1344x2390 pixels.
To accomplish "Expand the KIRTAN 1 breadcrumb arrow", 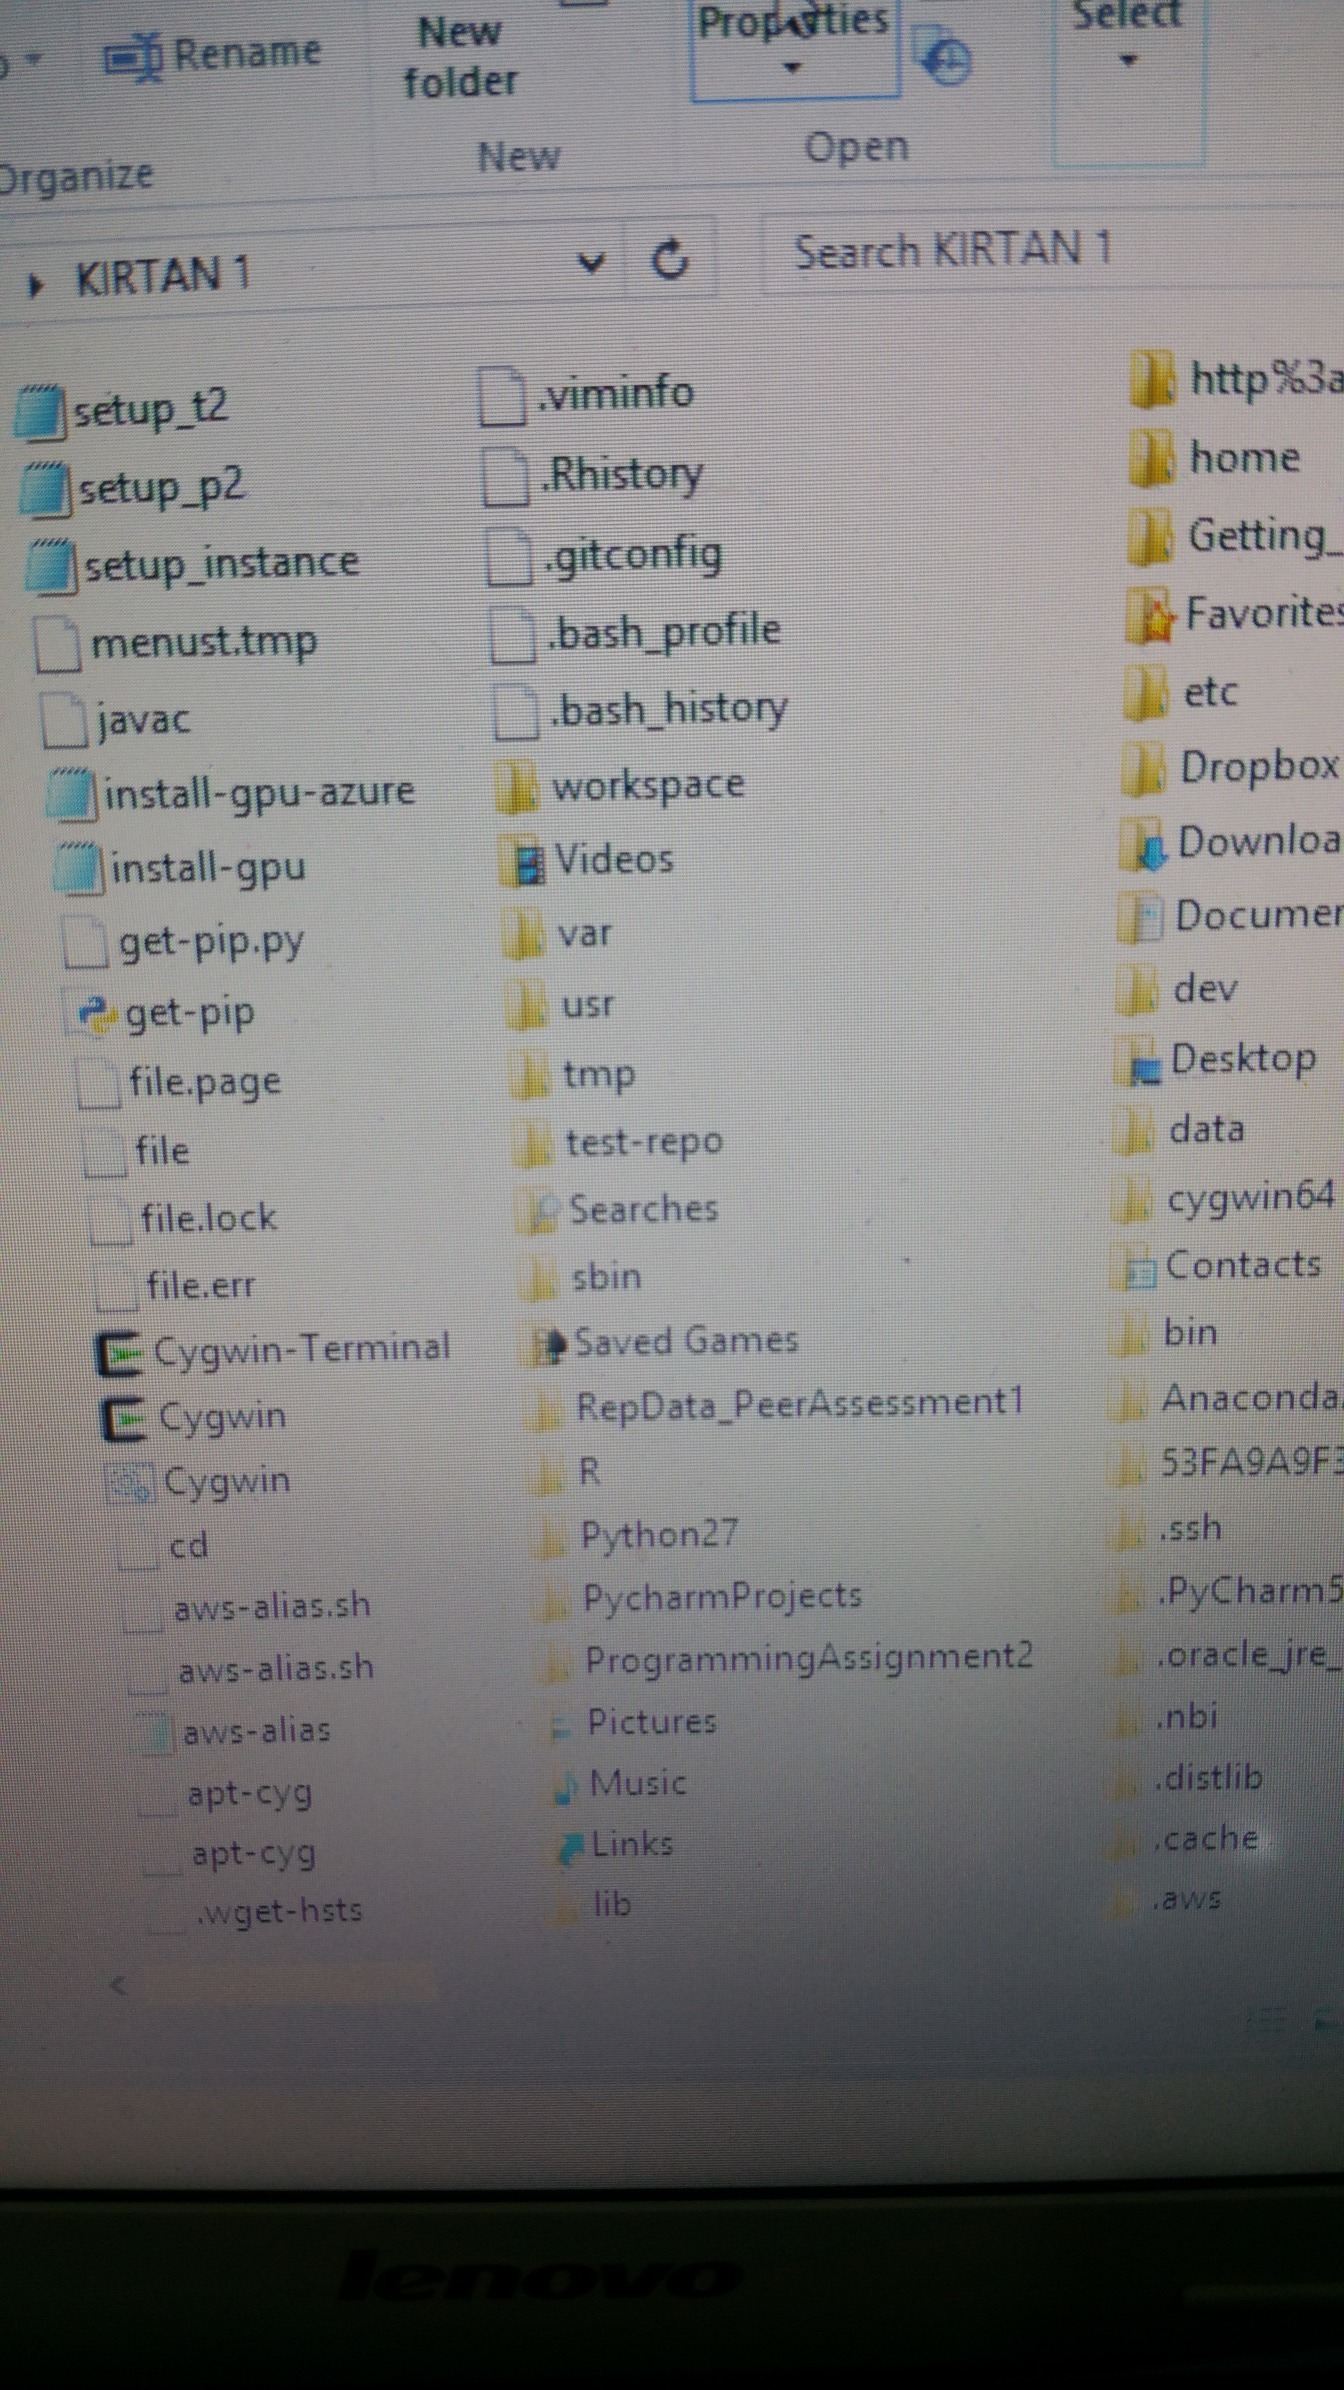I will click(x=36, y=285).
